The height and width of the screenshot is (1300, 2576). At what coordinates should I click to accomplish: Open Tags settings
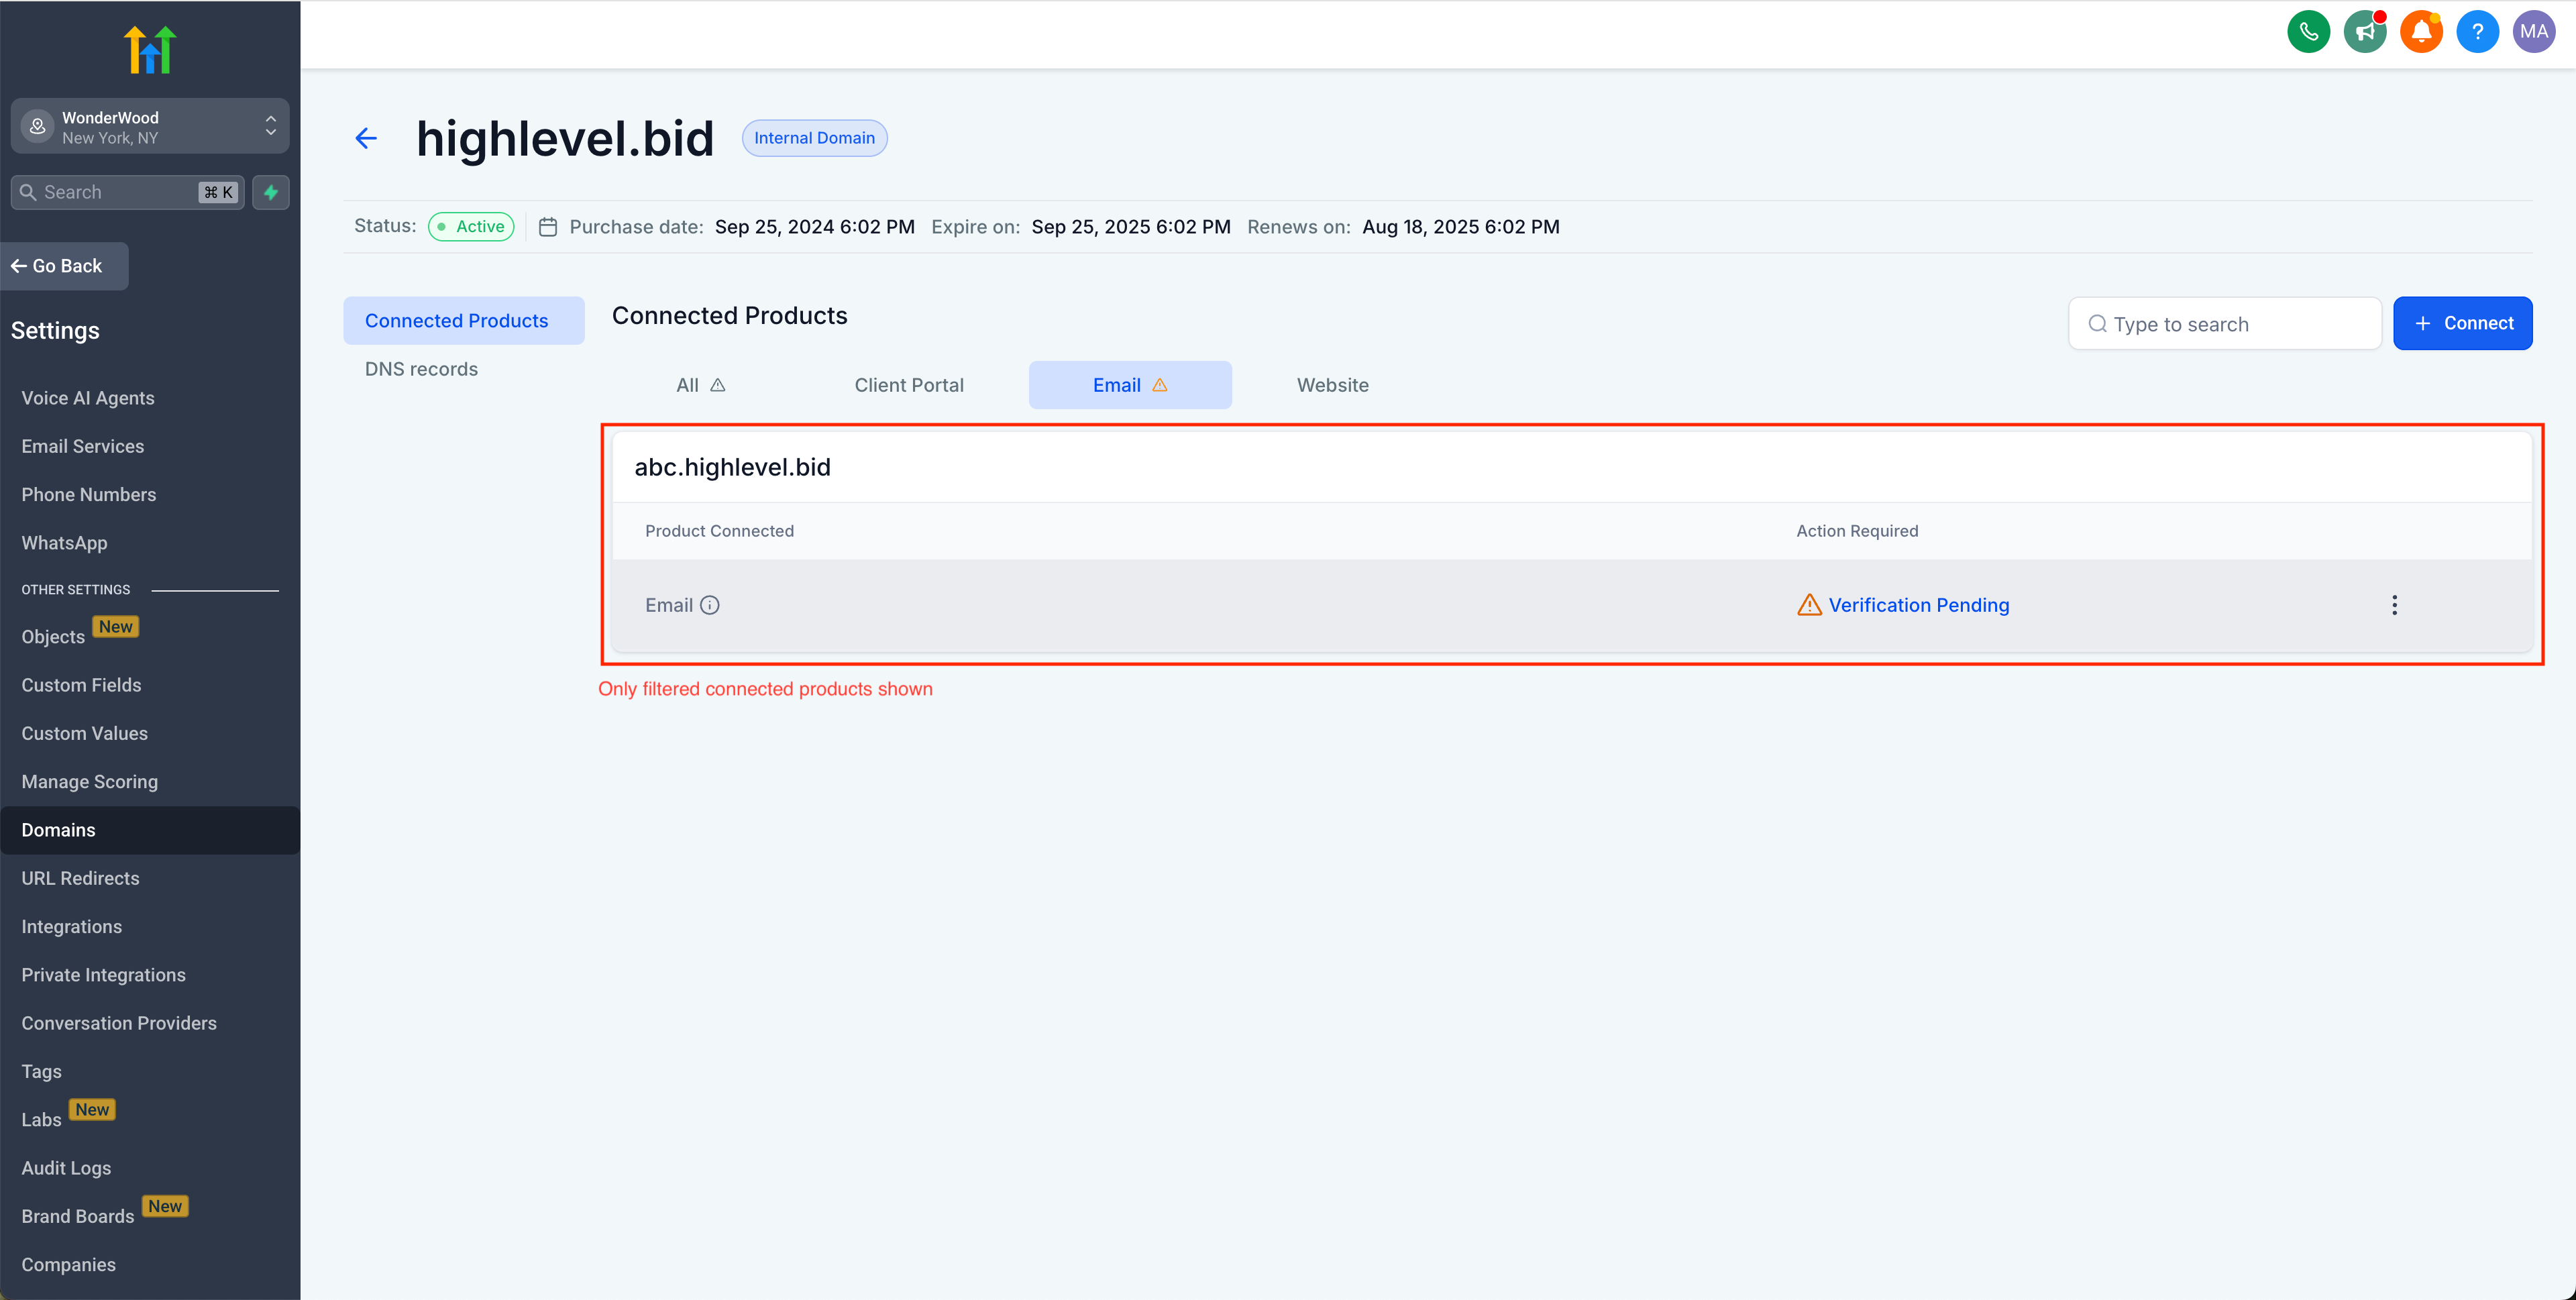tap(42, 1071)
